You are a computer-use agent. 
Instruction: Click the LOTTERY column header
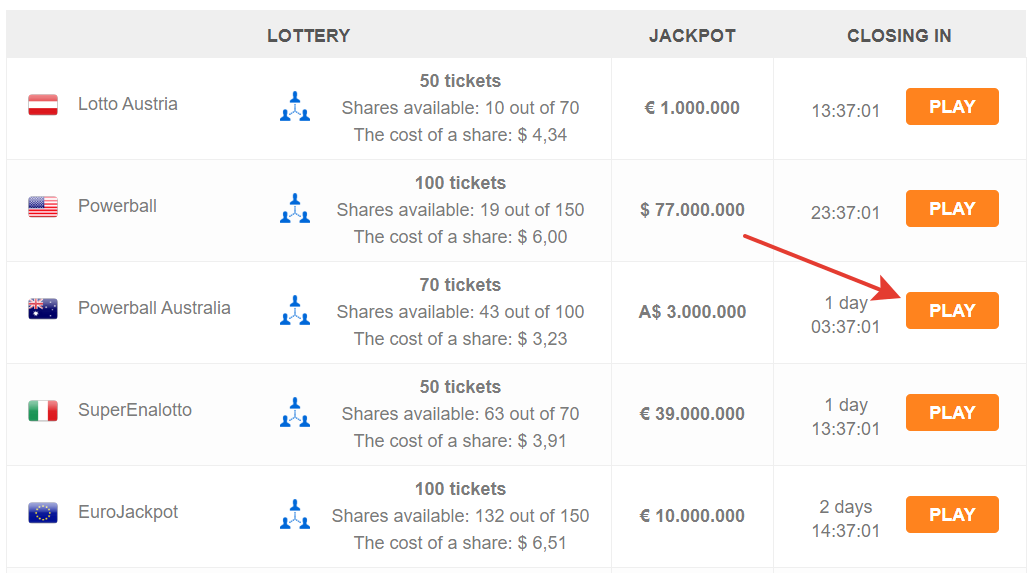point(308,36)
